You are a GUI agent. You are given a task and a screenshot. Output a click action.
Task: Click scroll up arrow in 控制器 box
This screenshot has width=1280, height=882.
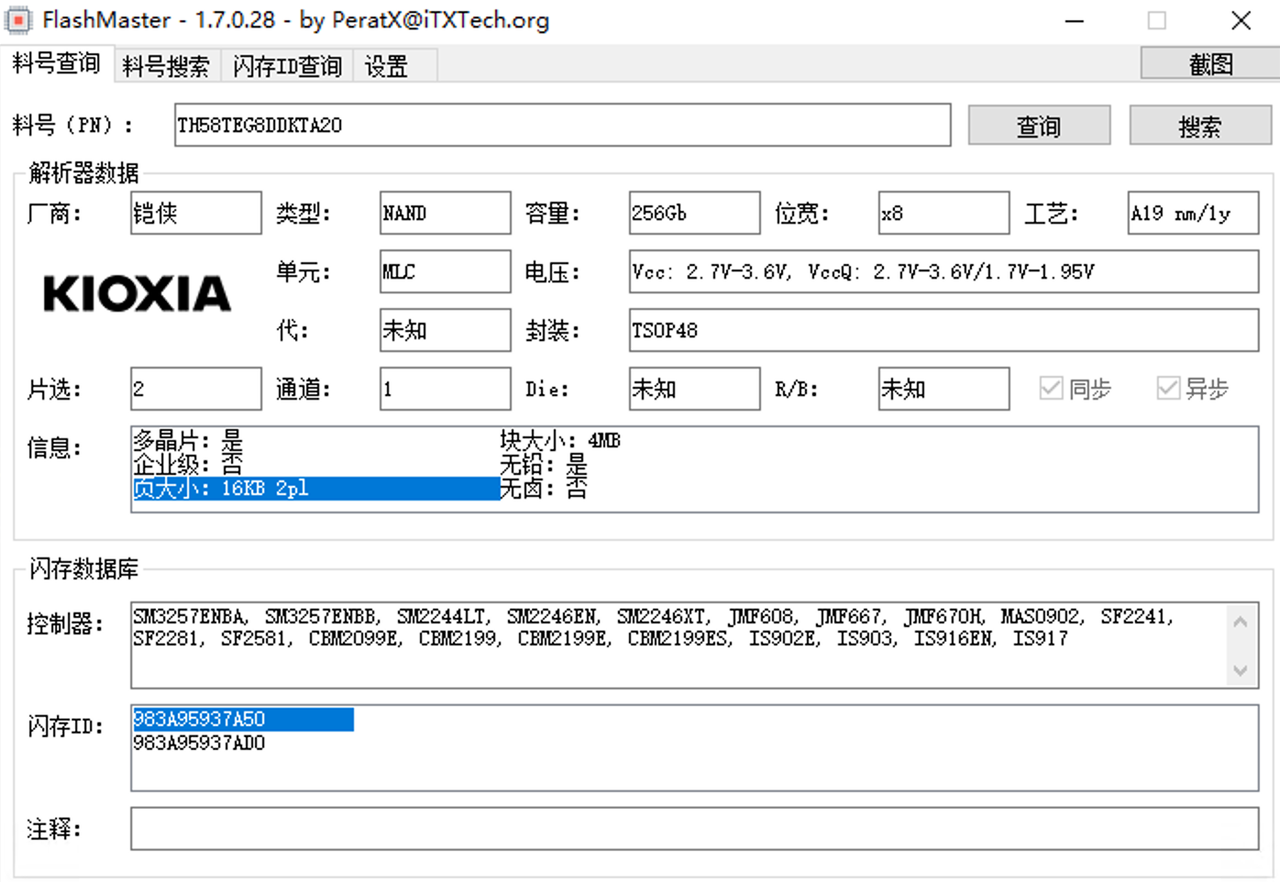pos(1241,622)
